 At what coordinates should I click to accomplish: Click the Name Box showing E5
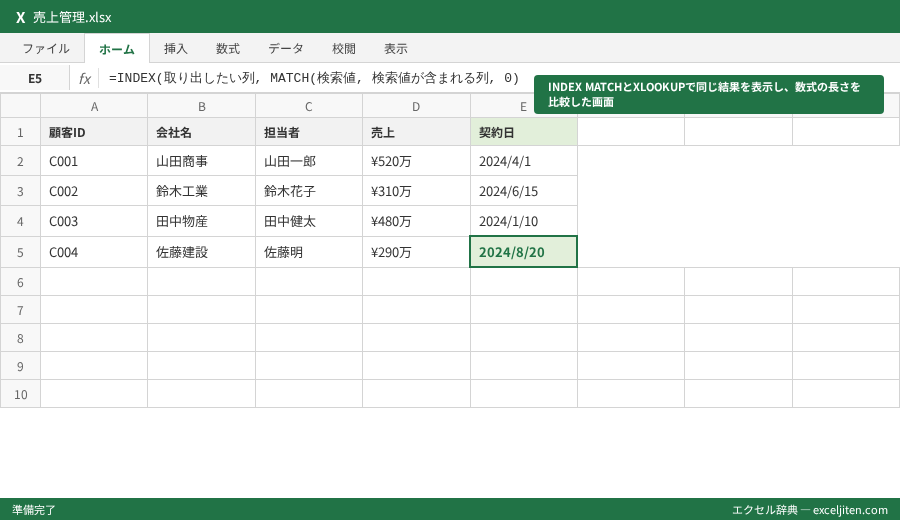coord(35,79)
